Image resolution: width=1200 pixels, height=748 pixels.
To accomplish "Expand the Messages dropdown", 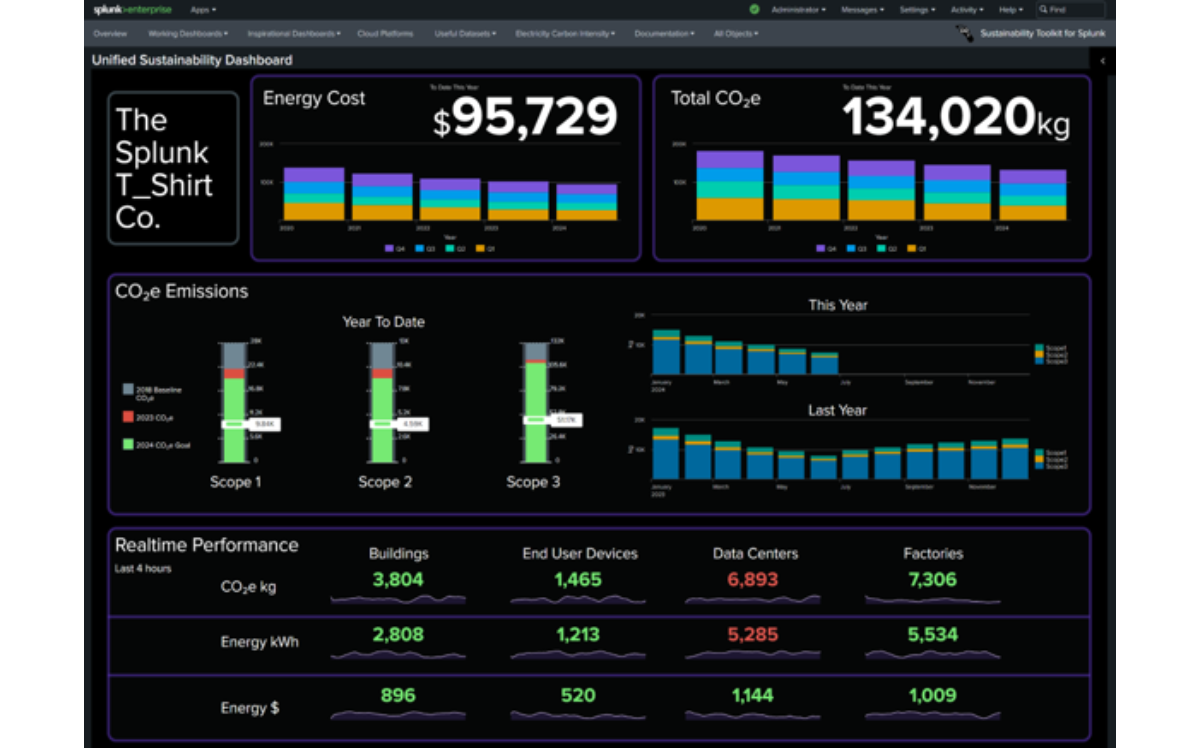I will pyautogui.click(x=863, y=9).
